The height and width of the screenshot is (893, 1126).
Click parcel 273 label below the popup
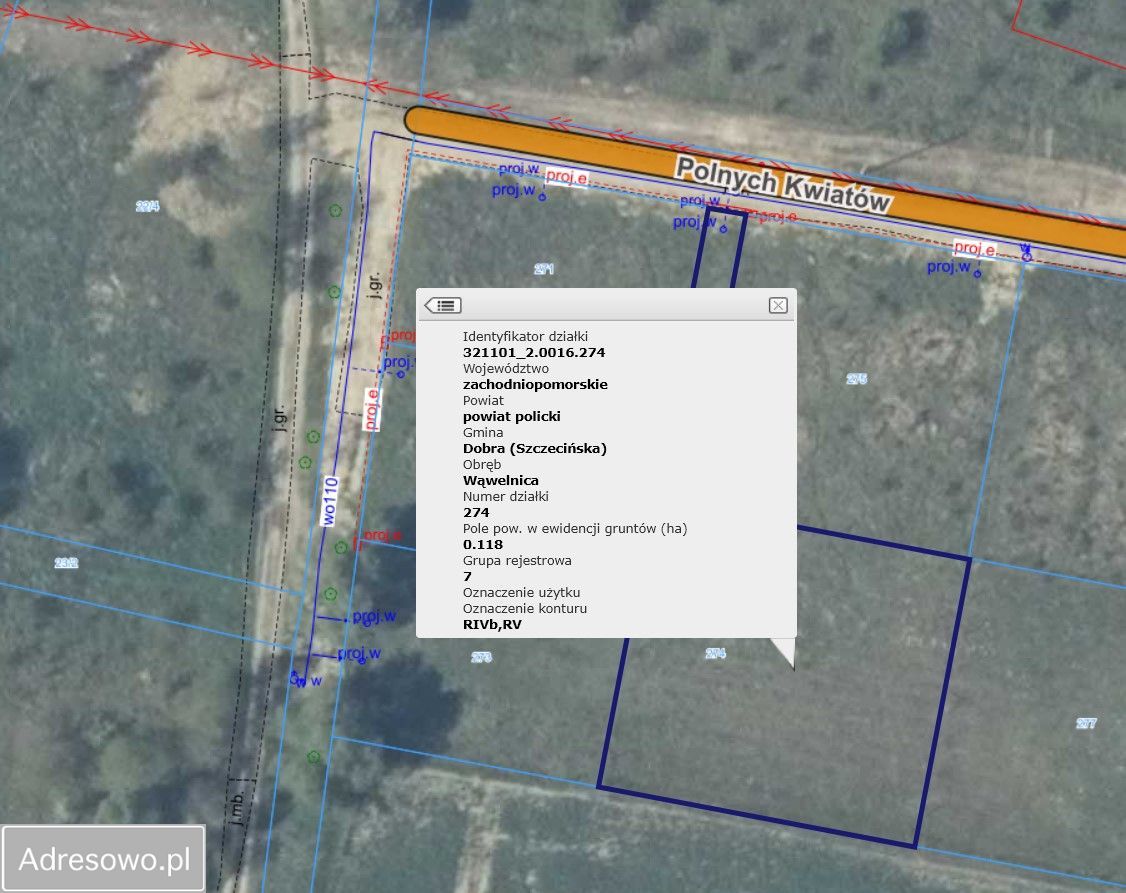pyautogui.click(x=481, y=657)
